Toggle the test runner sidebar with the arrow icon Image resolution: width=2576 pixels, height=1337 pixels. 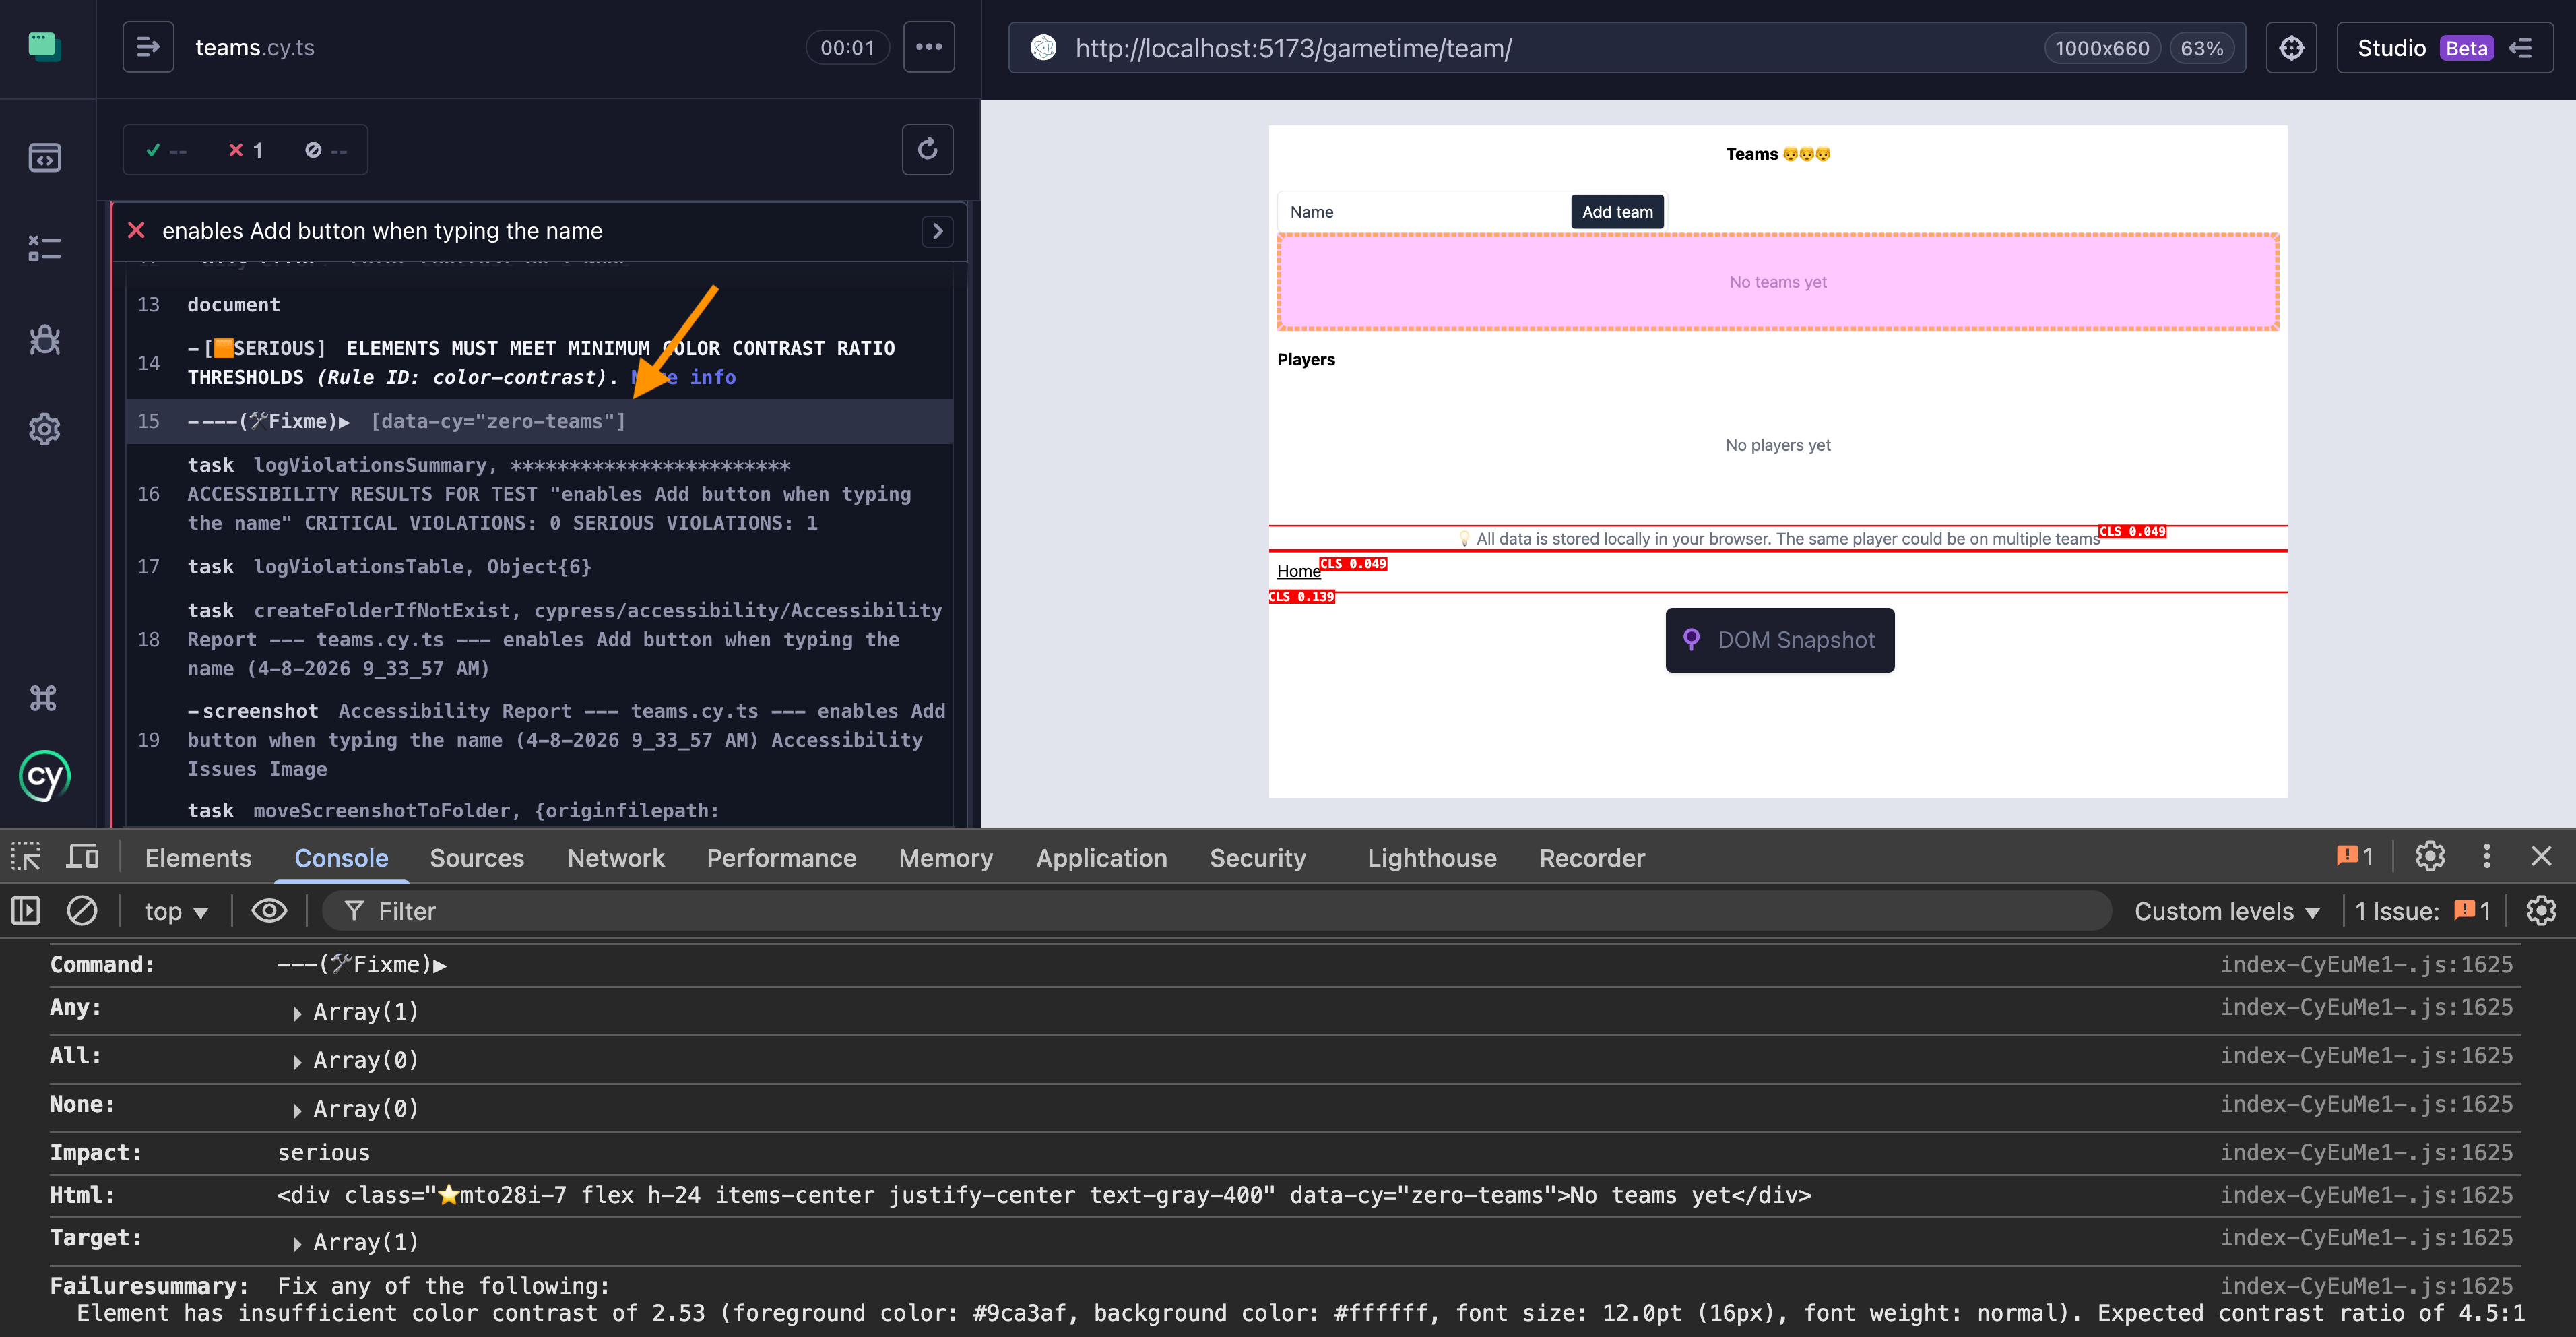(148, 46)
